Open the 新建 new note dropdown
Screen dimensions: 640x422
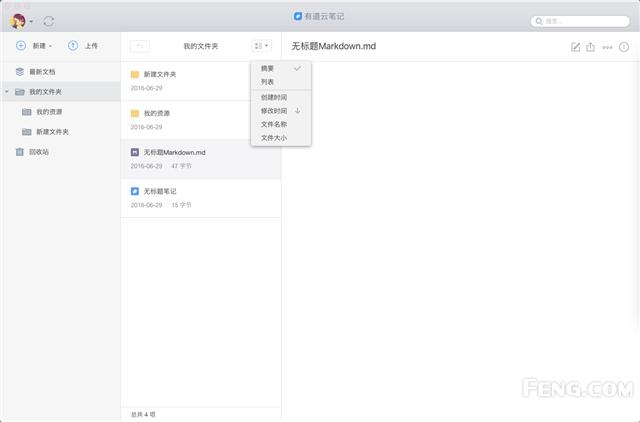coord(35,46)
